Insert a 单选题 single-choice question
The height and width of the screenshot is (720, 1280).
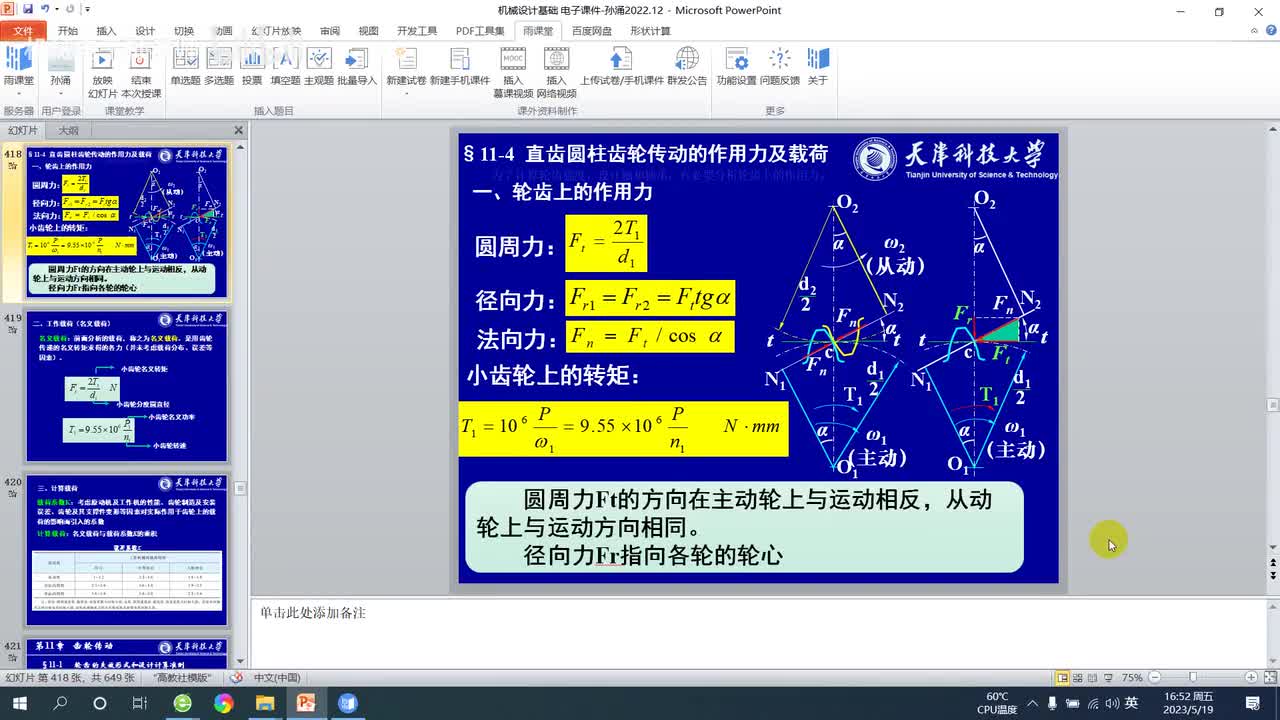tap(186, 67)
